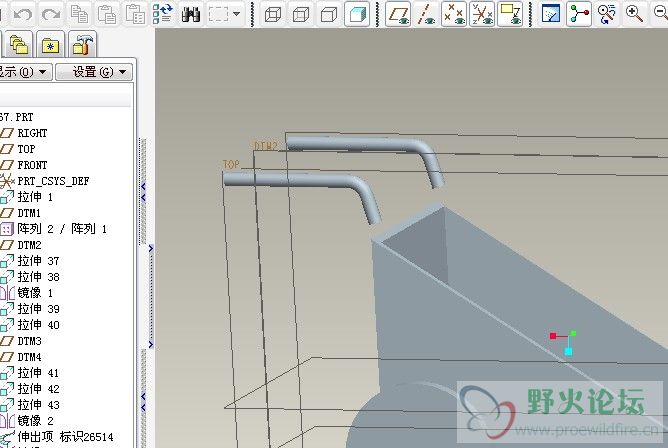Toggle annotation element display
This screenshot has width=668, height=448.
point(510,14)
